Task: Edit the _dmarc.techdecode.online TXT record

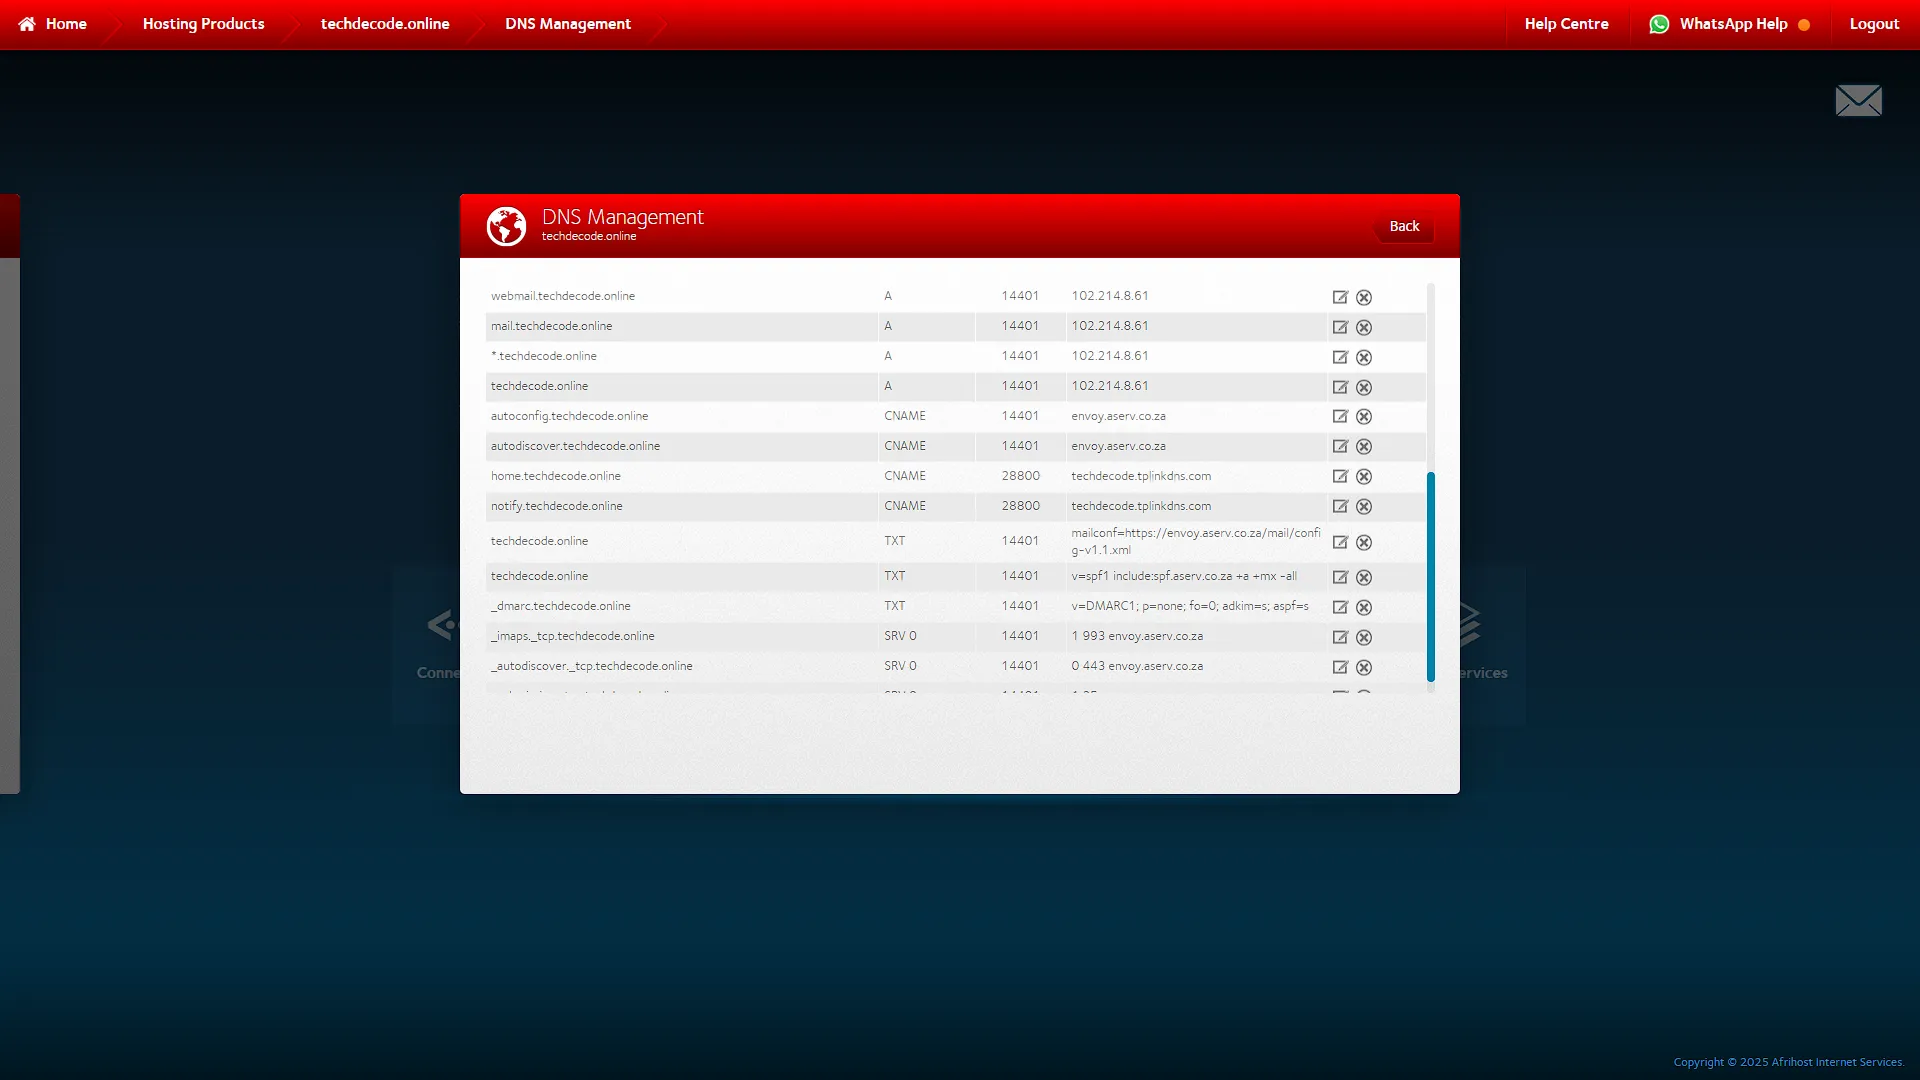Action: coord(1340,607)
